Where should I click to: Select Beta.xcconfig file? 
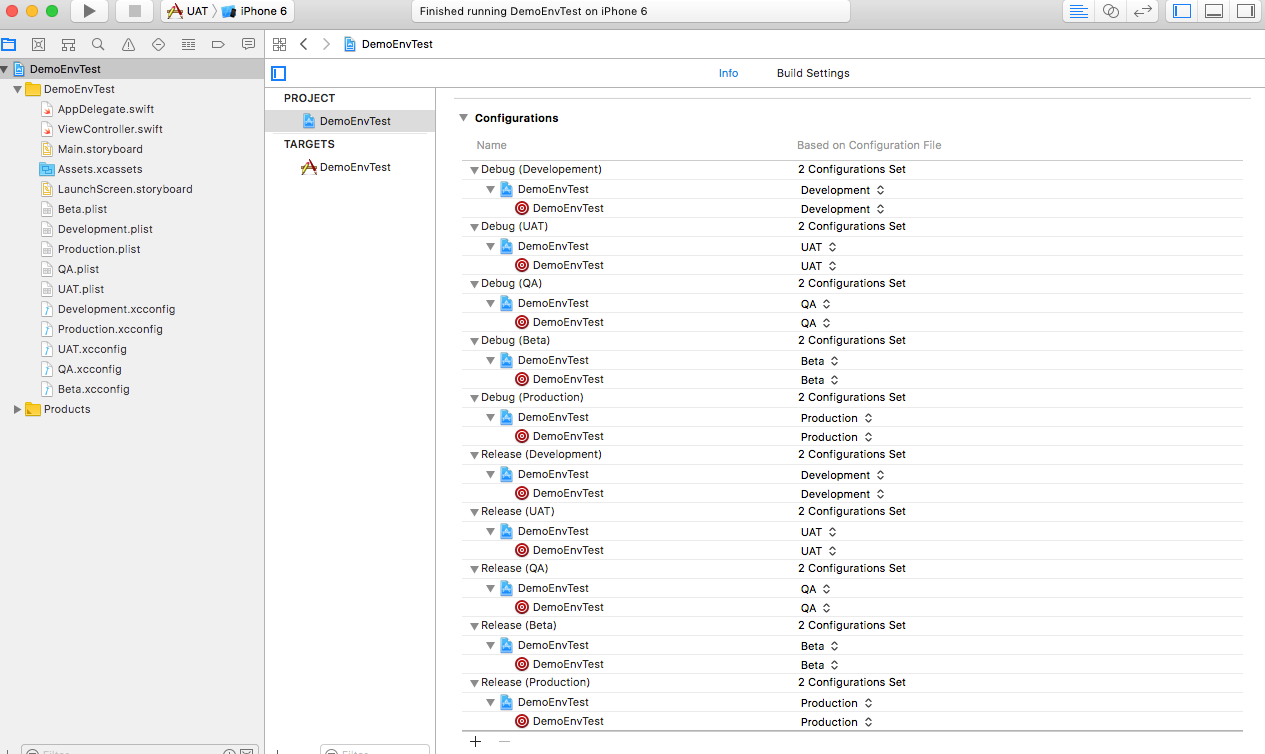pos(93,389)
